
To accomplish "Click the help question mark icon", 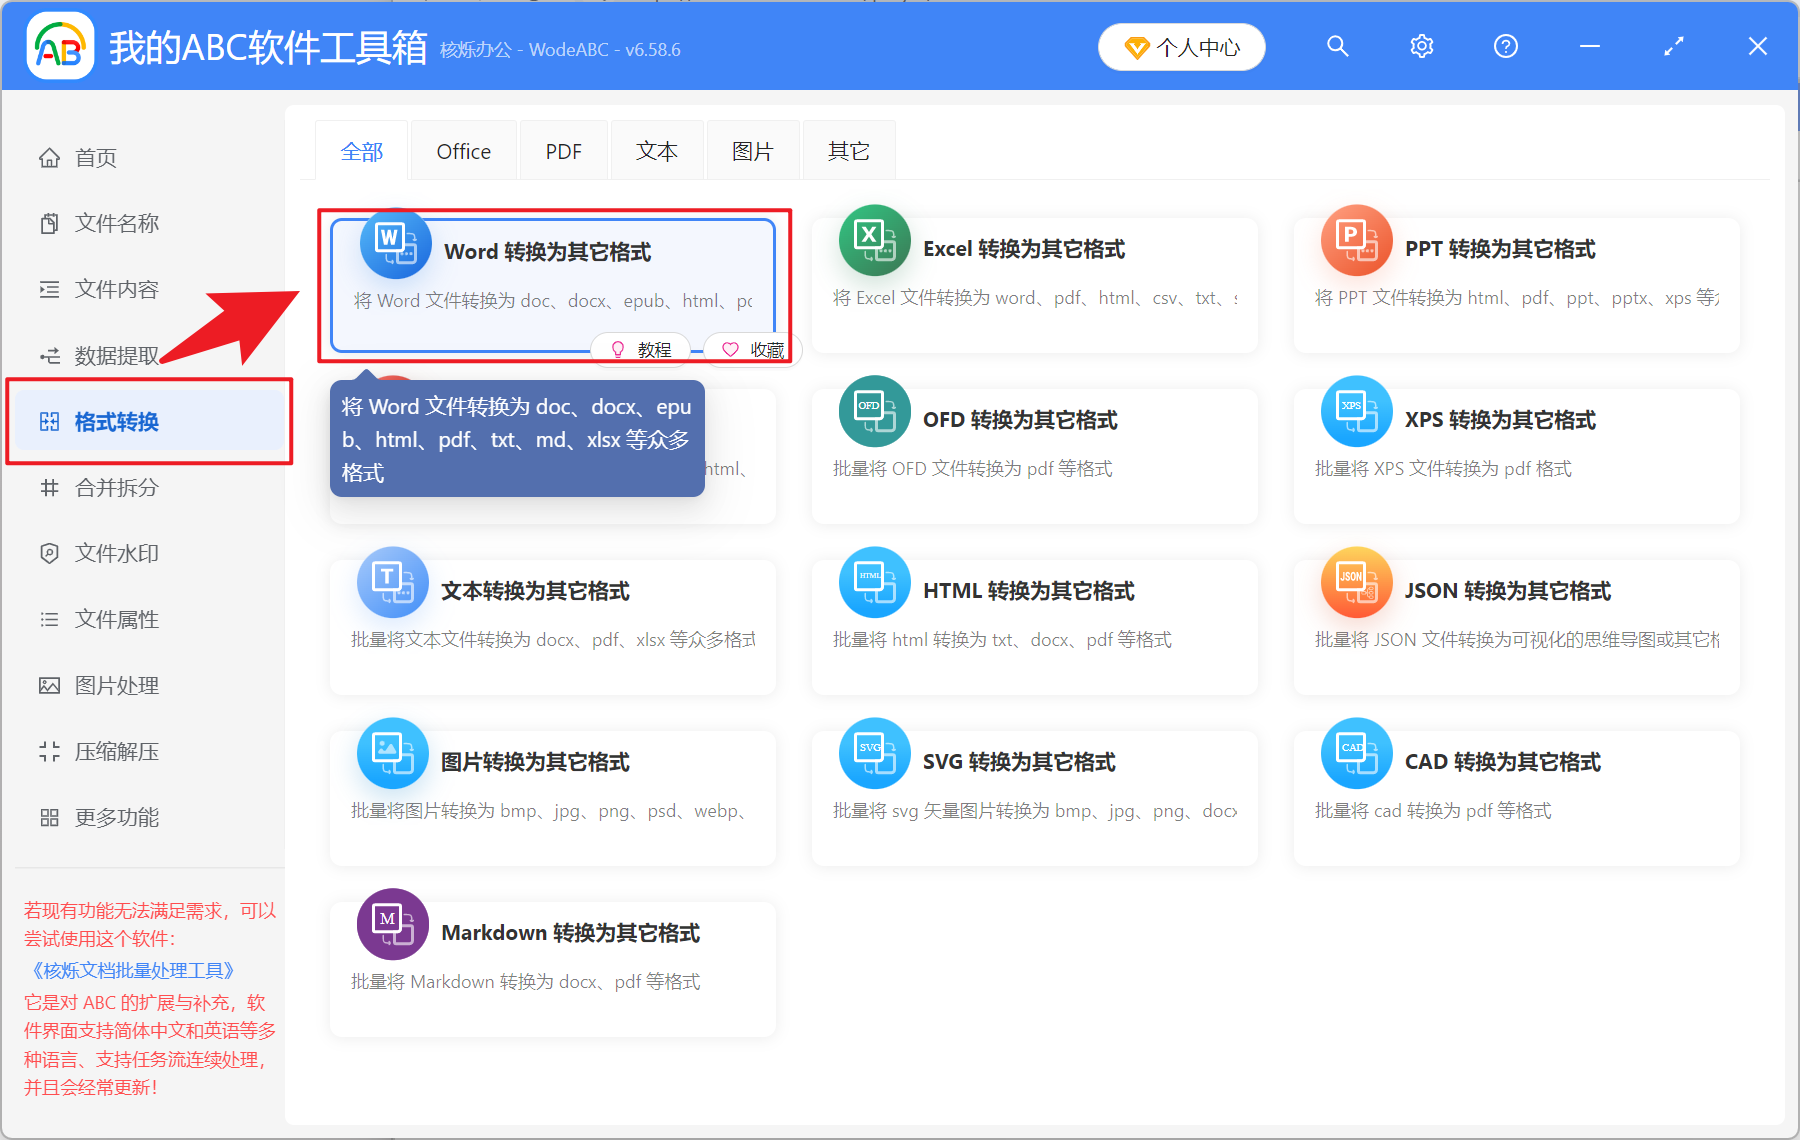I will (x=1505, y=46).
